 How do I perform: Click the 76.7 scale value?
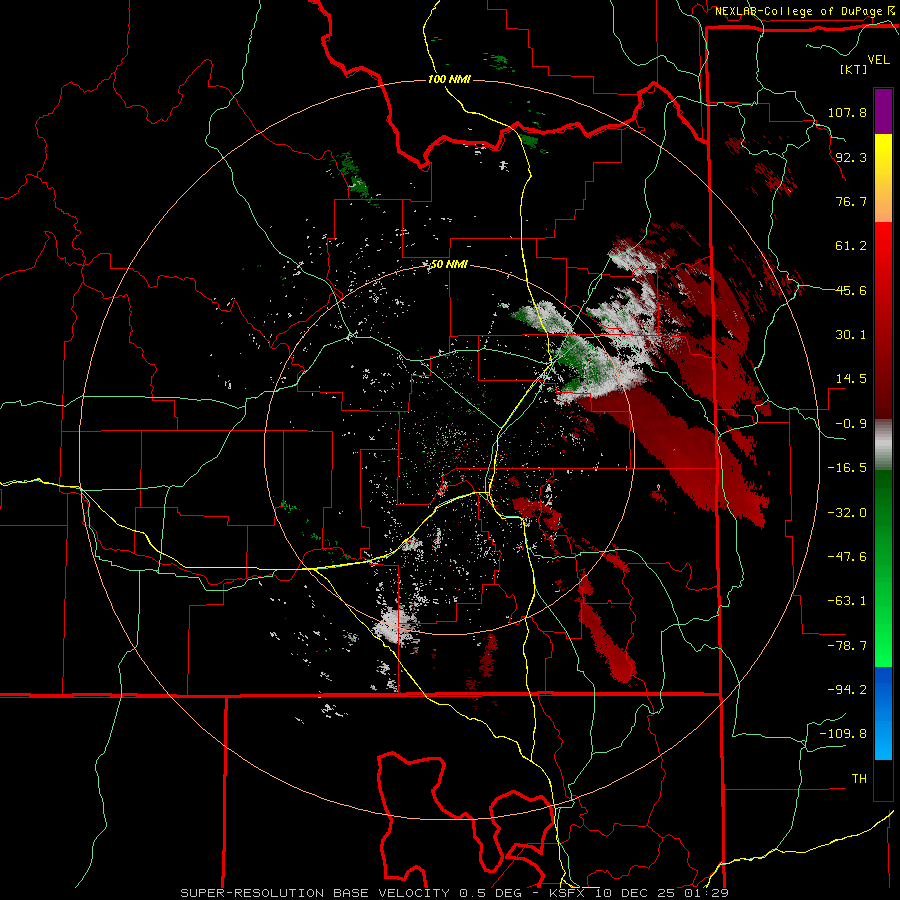[x=851, y=201]
